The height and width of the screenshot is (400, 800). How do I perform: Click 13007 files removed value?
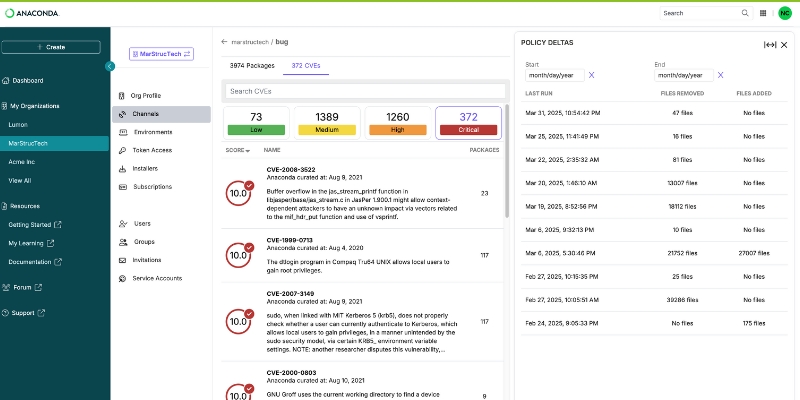coord(682,183)
